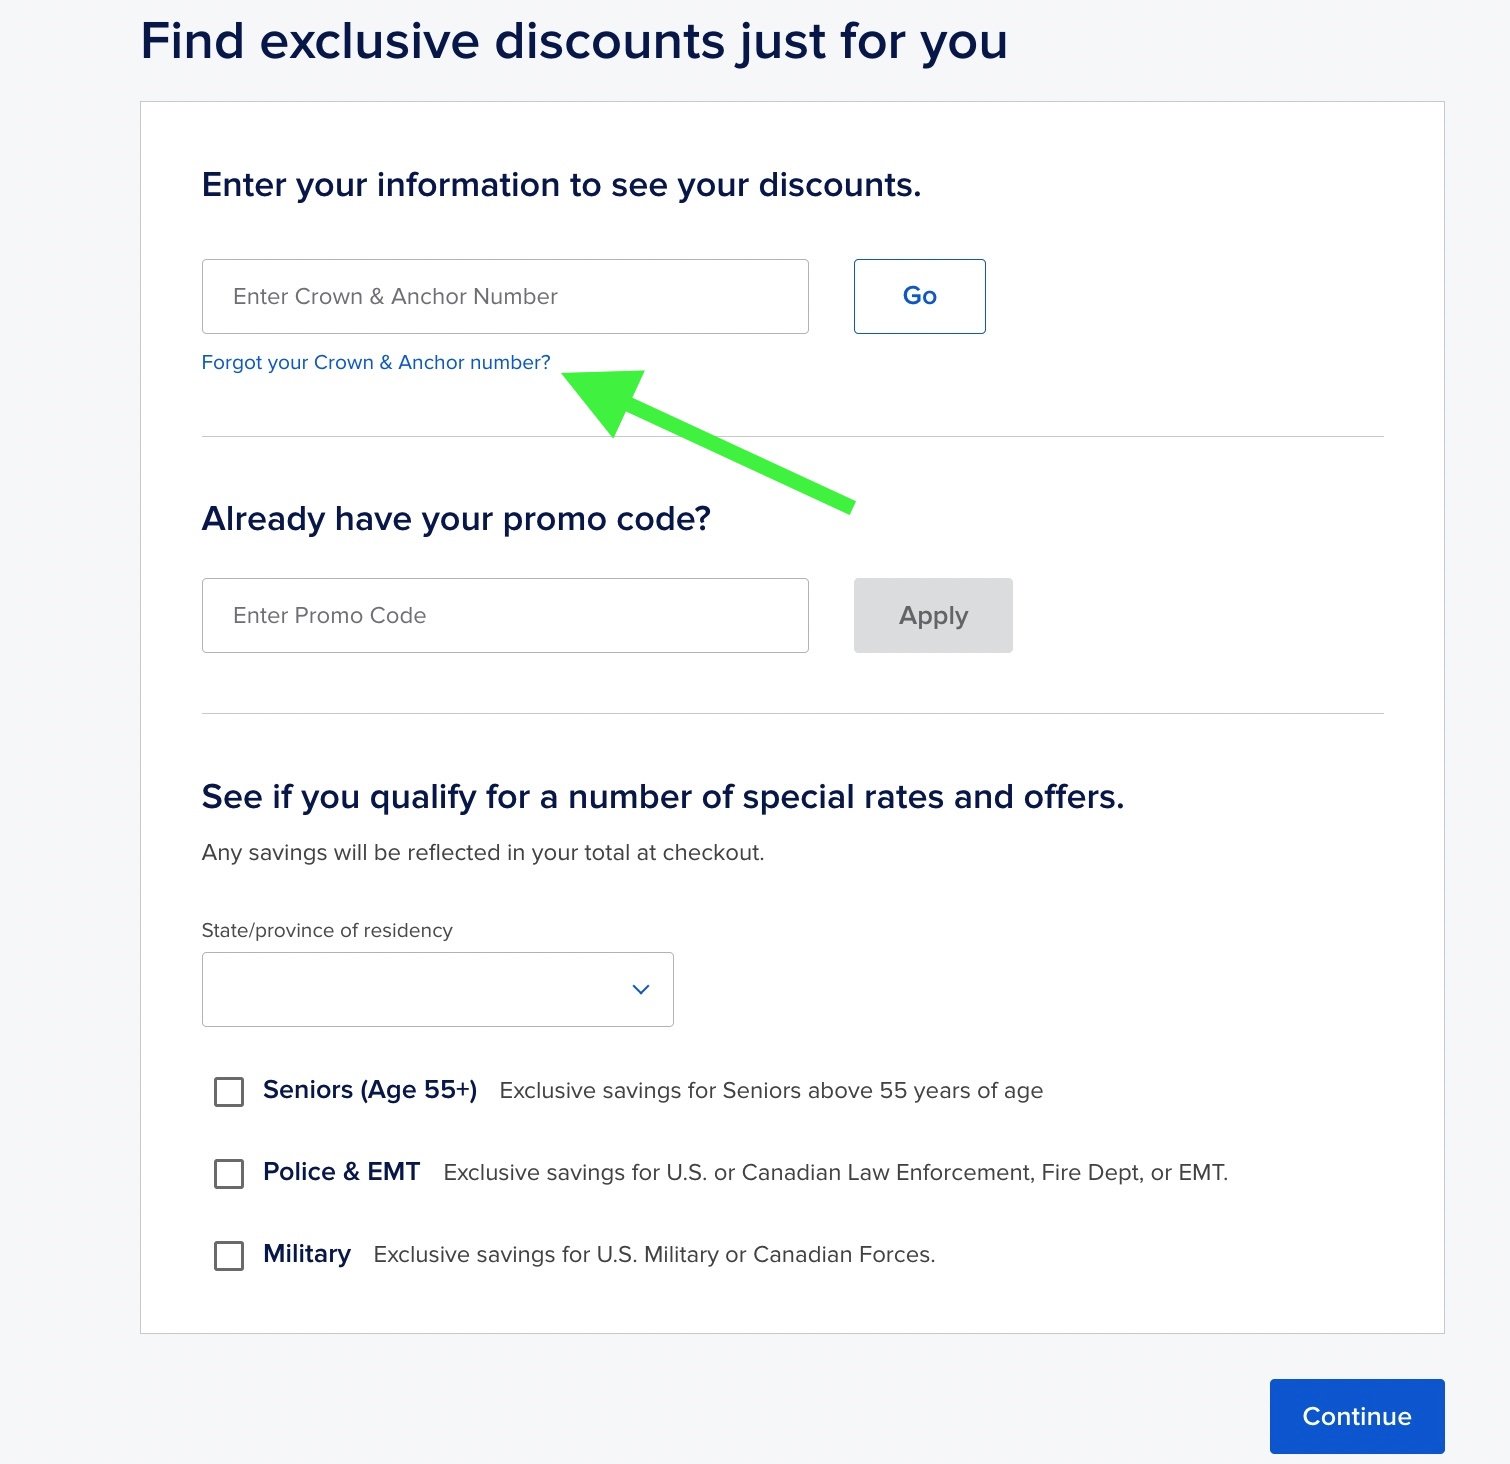Click the State/province of residency label
This screenshot has height=1464, width=1510.
[x=327, y=930]
